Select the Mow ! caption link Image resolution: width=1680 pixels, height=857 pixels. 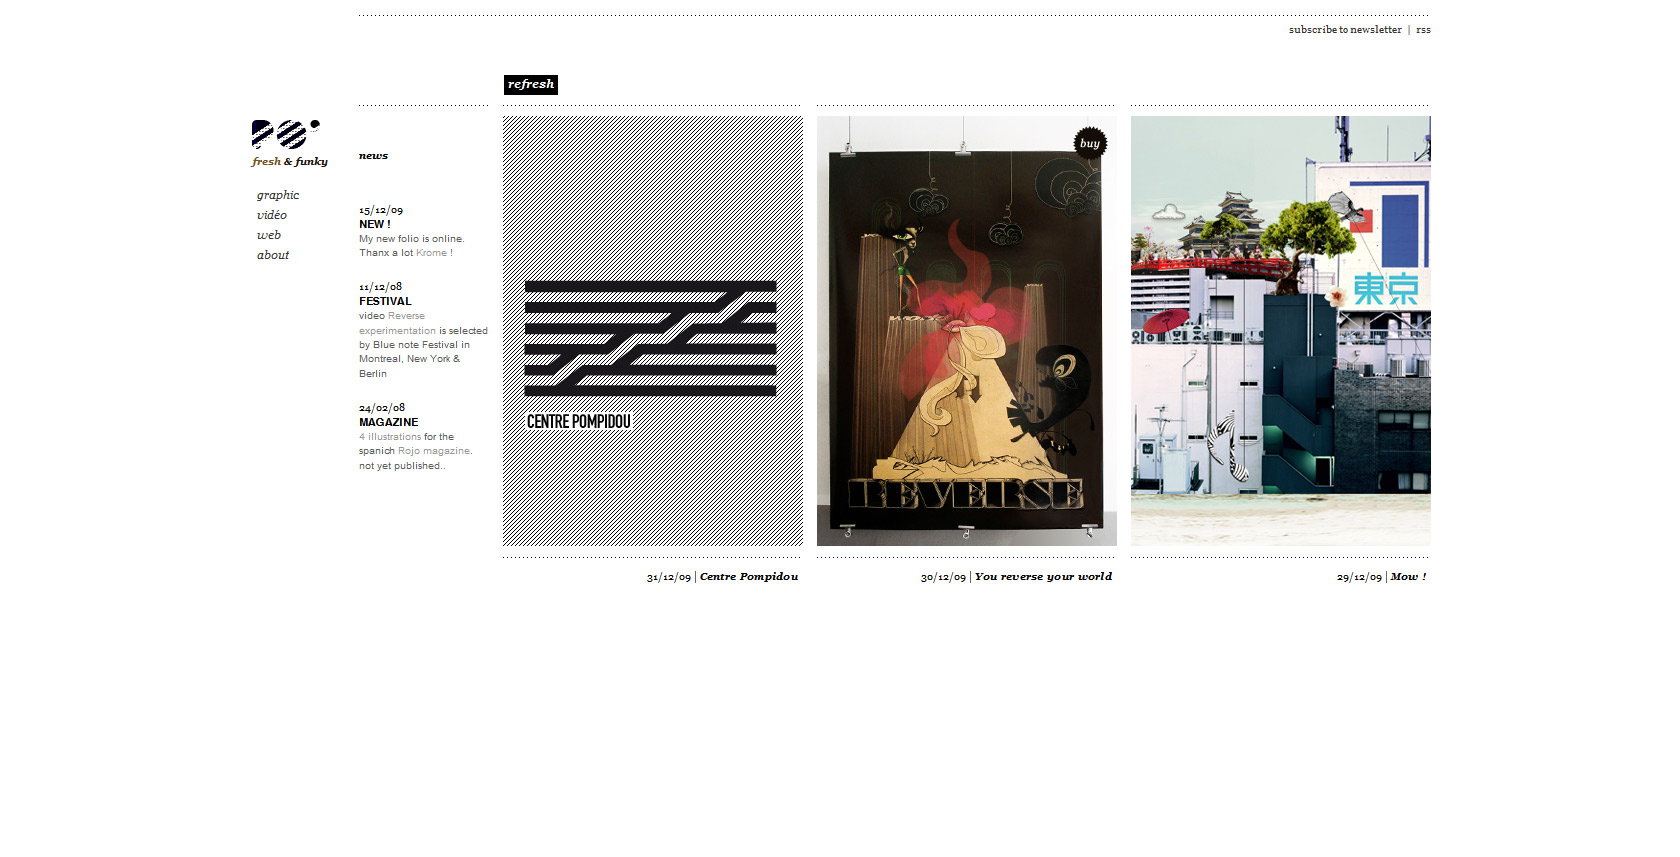1408,577
